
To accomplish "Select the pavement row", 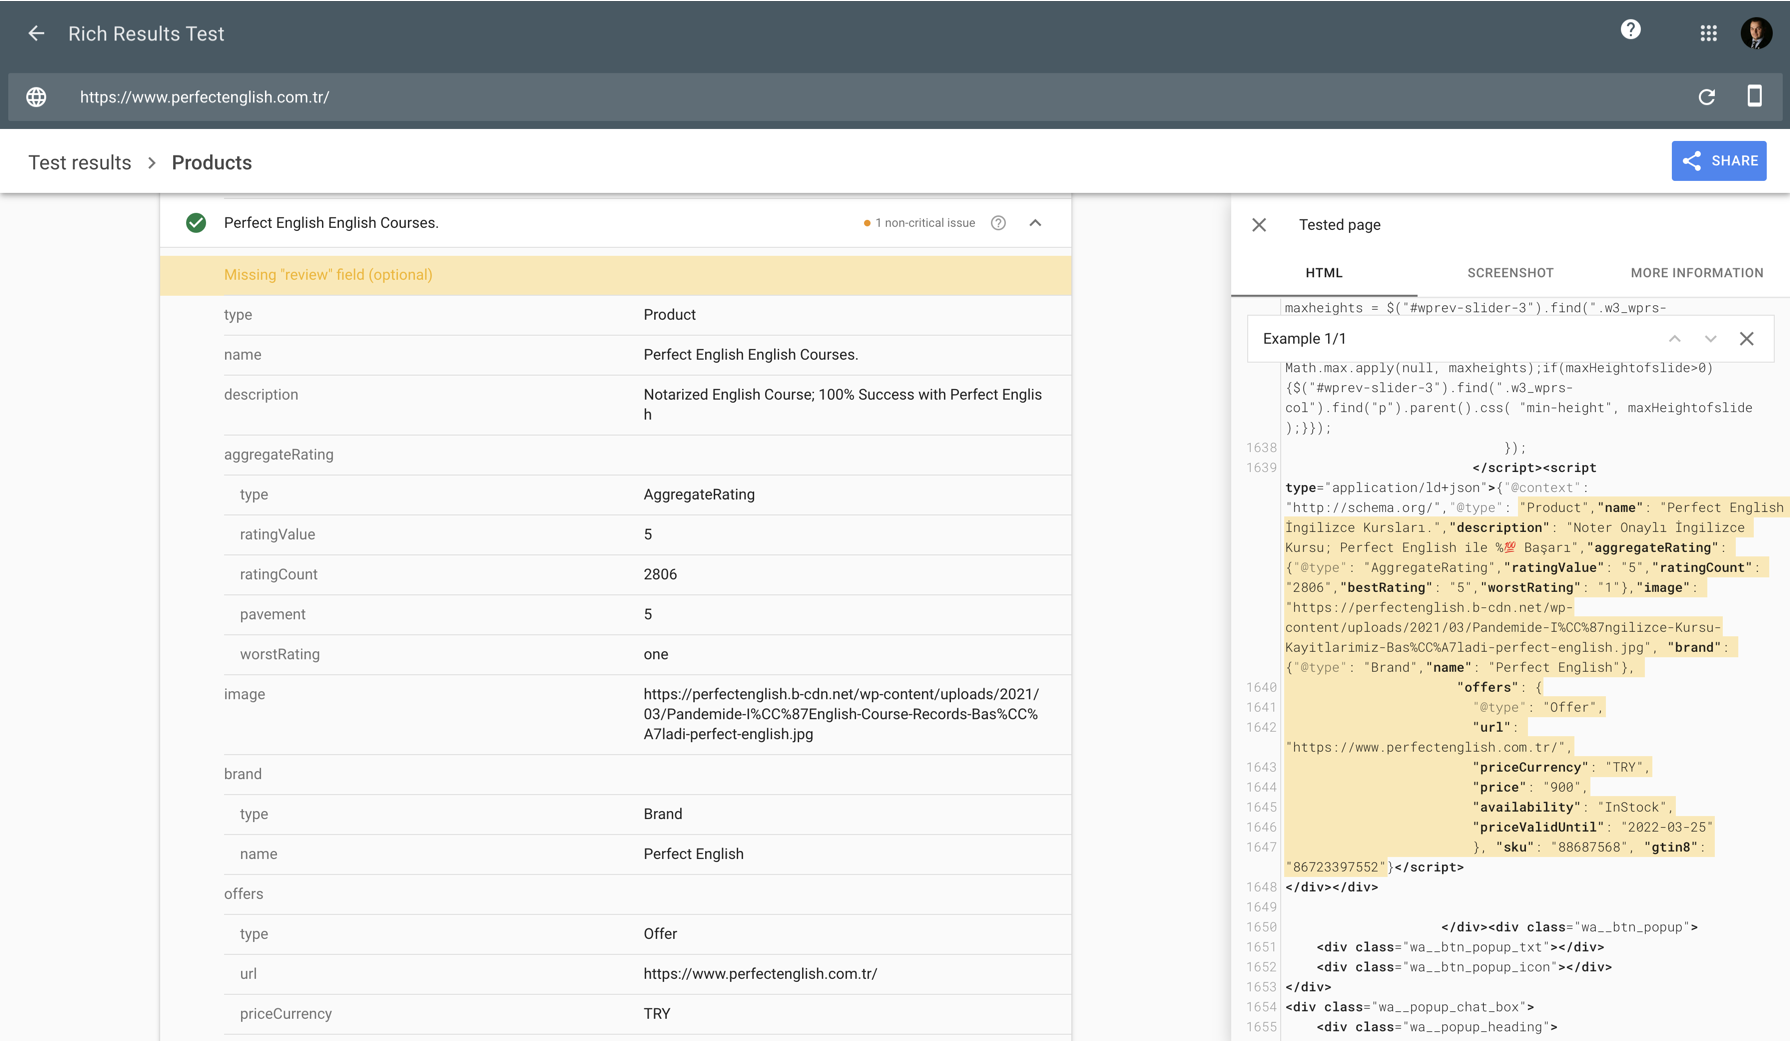I will pyautogui.click(x=647, y=615).
